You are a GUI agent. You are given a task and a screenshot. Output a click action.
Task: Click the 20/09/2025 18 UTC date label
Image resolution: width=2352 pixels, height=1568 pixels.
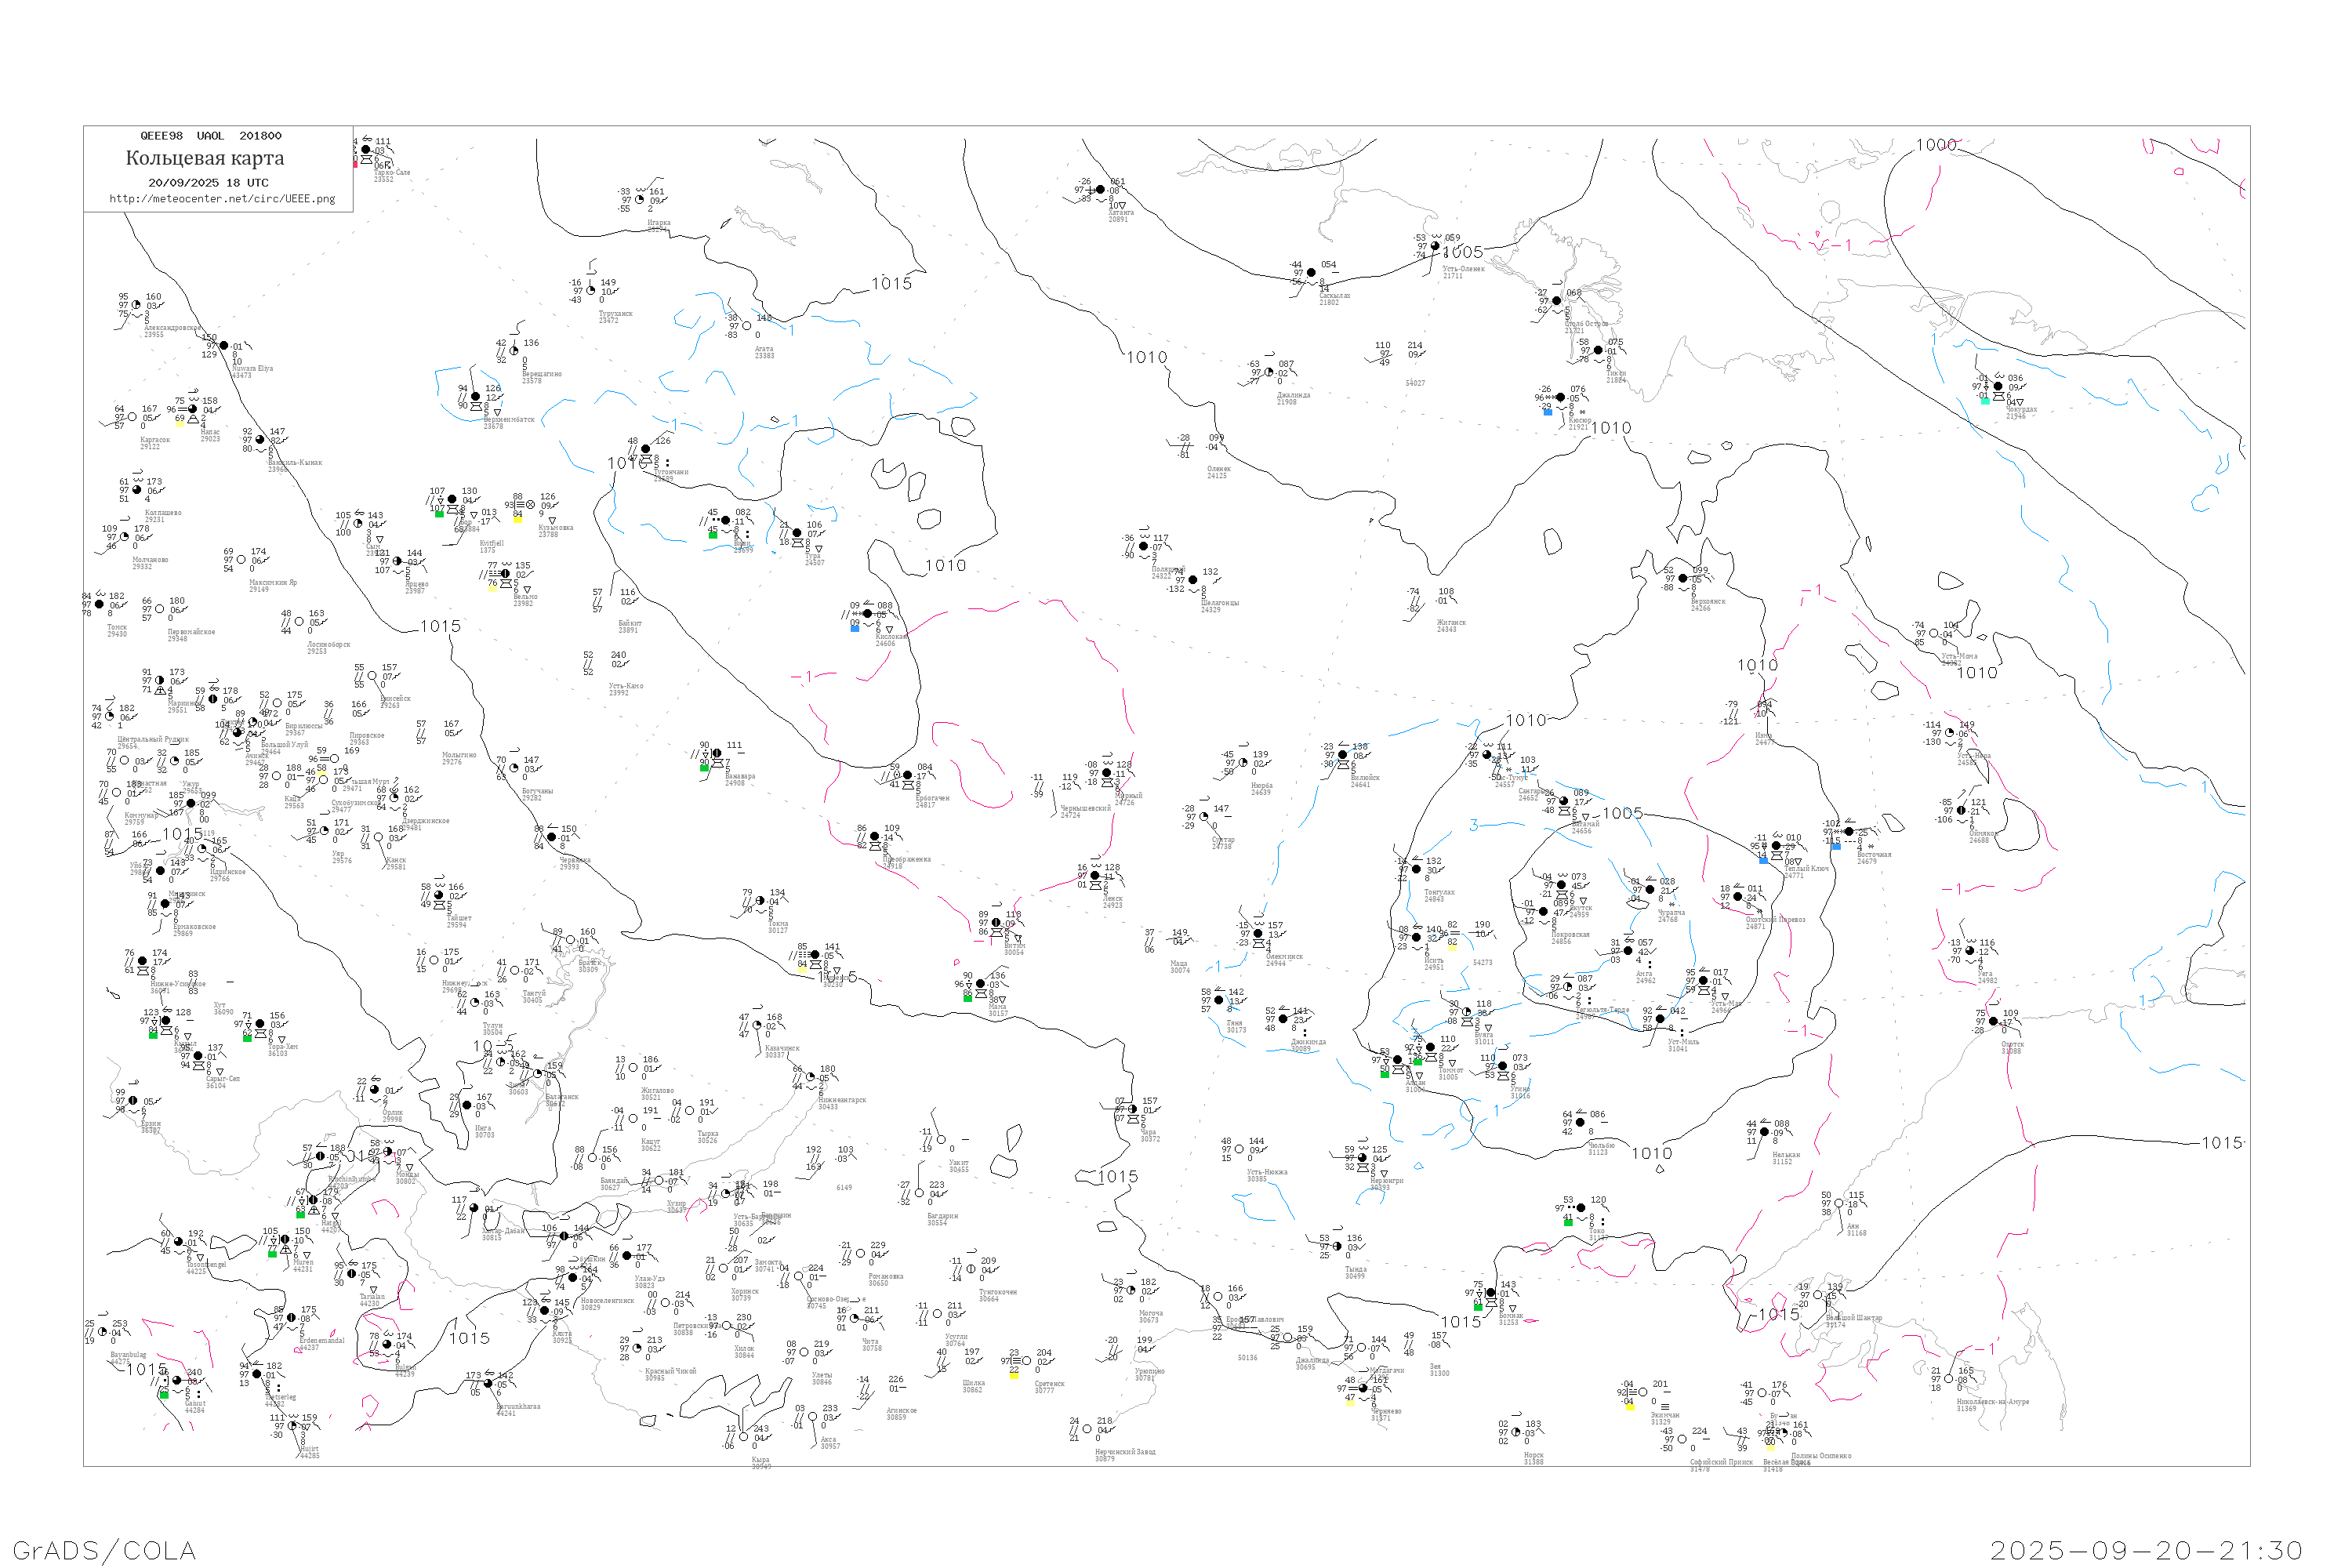tap(208, 183)
